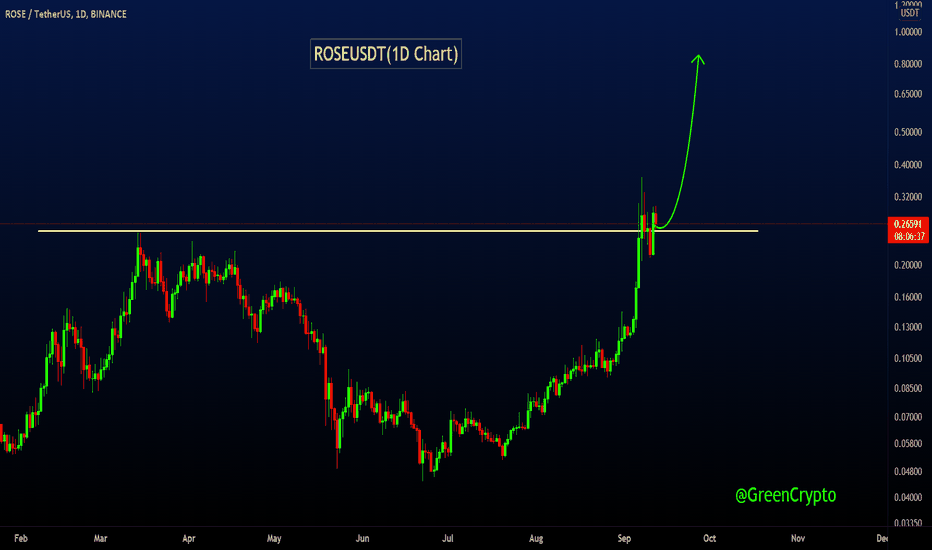Click the Feb label on time axis
This screenshot has width=932, height=550.
click(x=21, y=538)
